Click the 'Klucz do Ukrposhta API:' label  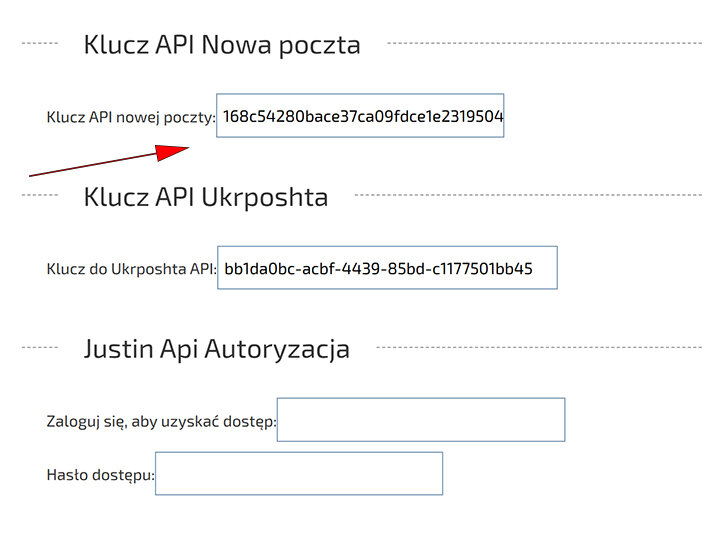tap(131, 269)
